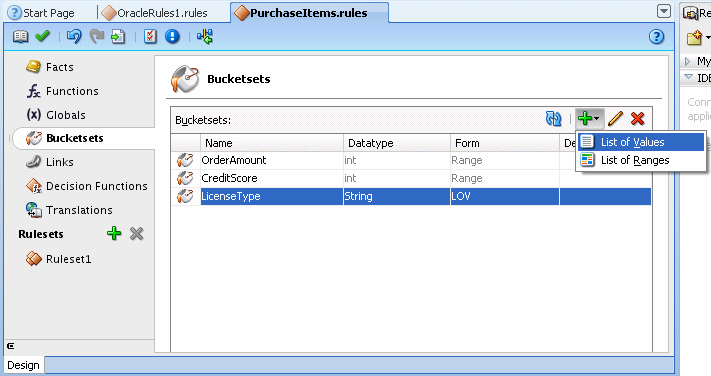Expand the My section in right panel

[x=688, y=61]
